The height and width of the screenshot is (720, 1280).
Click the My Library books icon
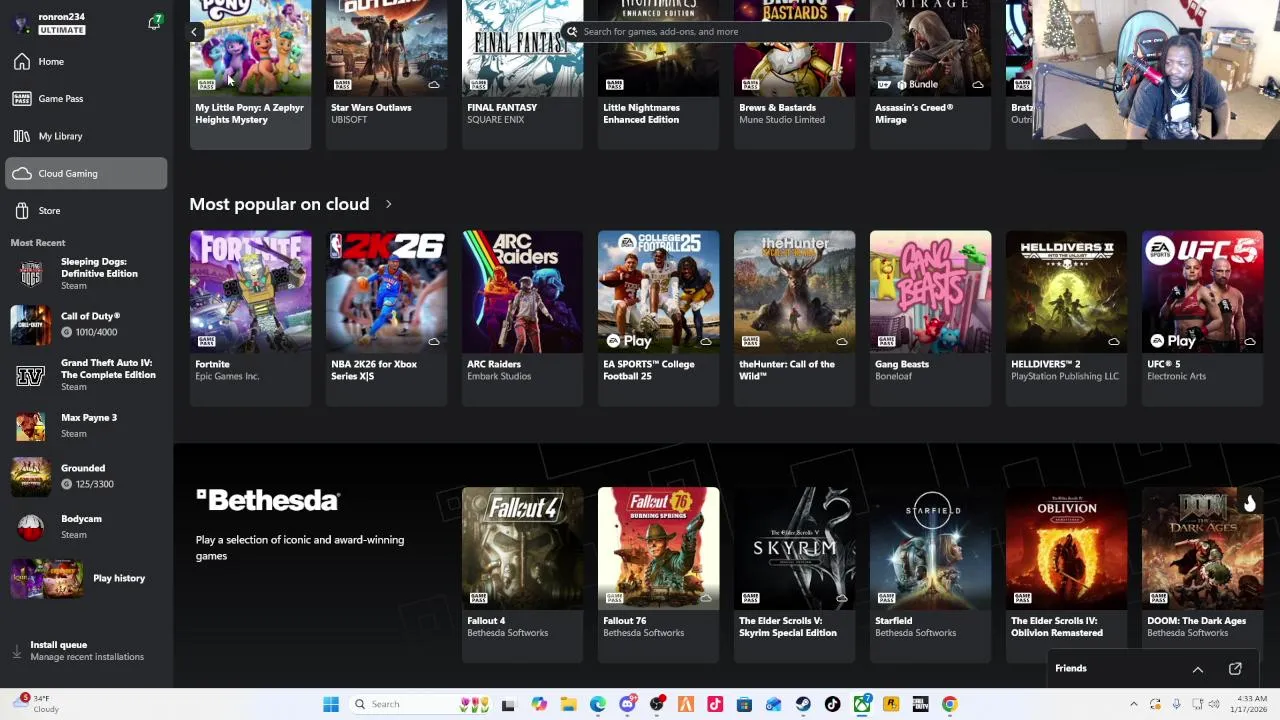pos(22,136)
